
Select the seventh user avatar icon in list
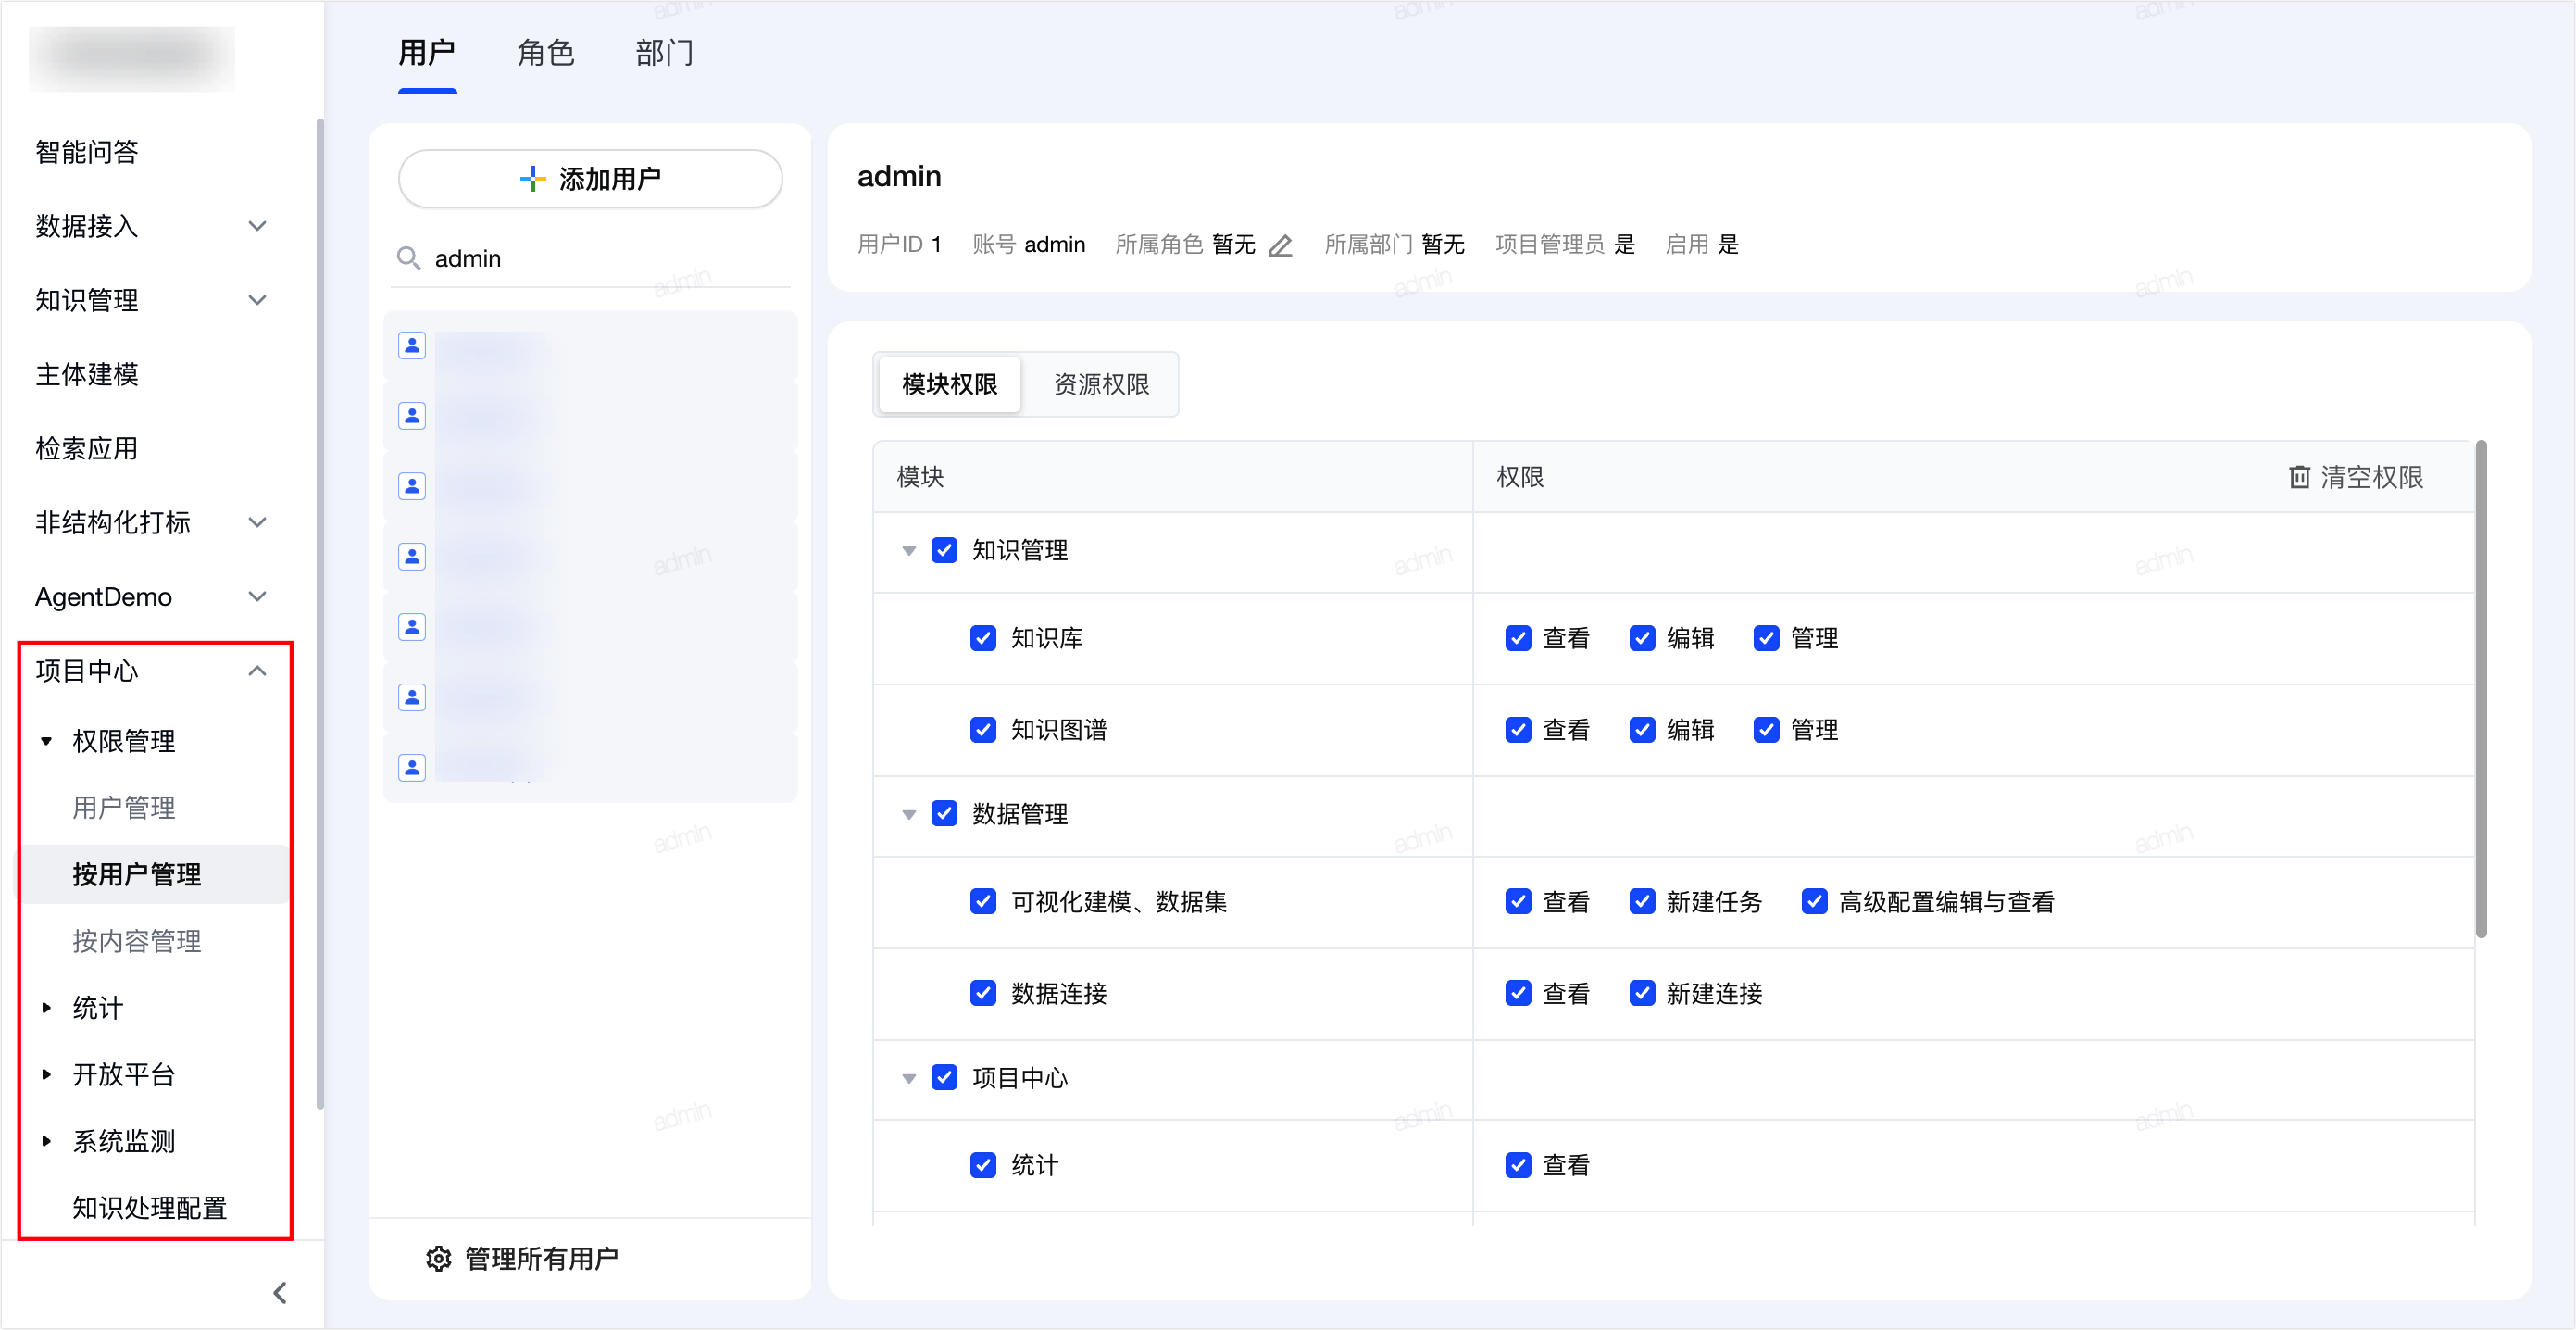412,768
